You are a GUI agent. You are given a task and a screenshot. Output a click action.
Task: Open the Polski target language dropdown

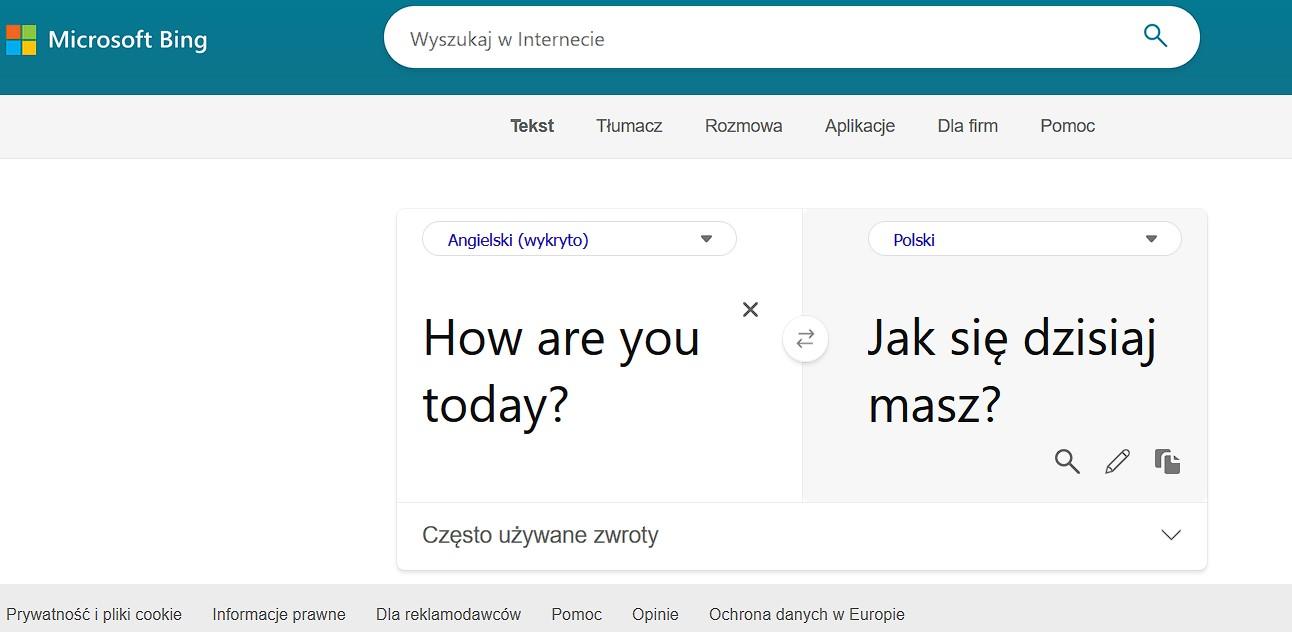coord(1024,239)
